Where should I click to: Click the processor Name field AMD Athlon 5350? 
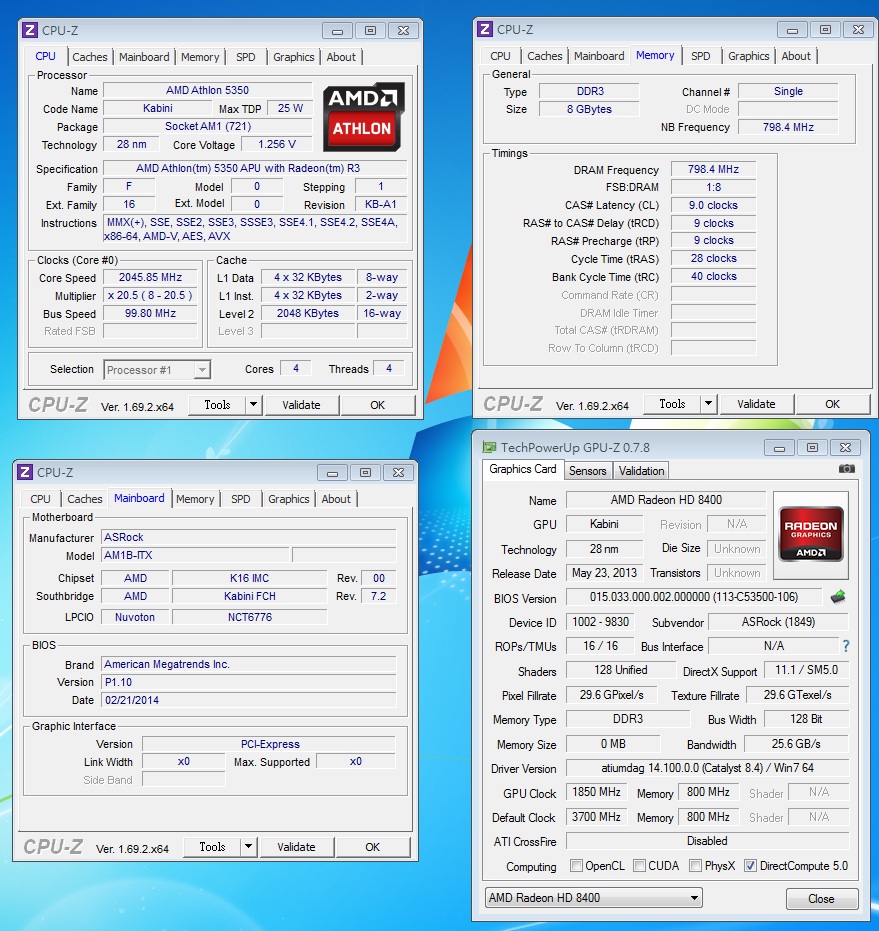(x=207, y=90)
